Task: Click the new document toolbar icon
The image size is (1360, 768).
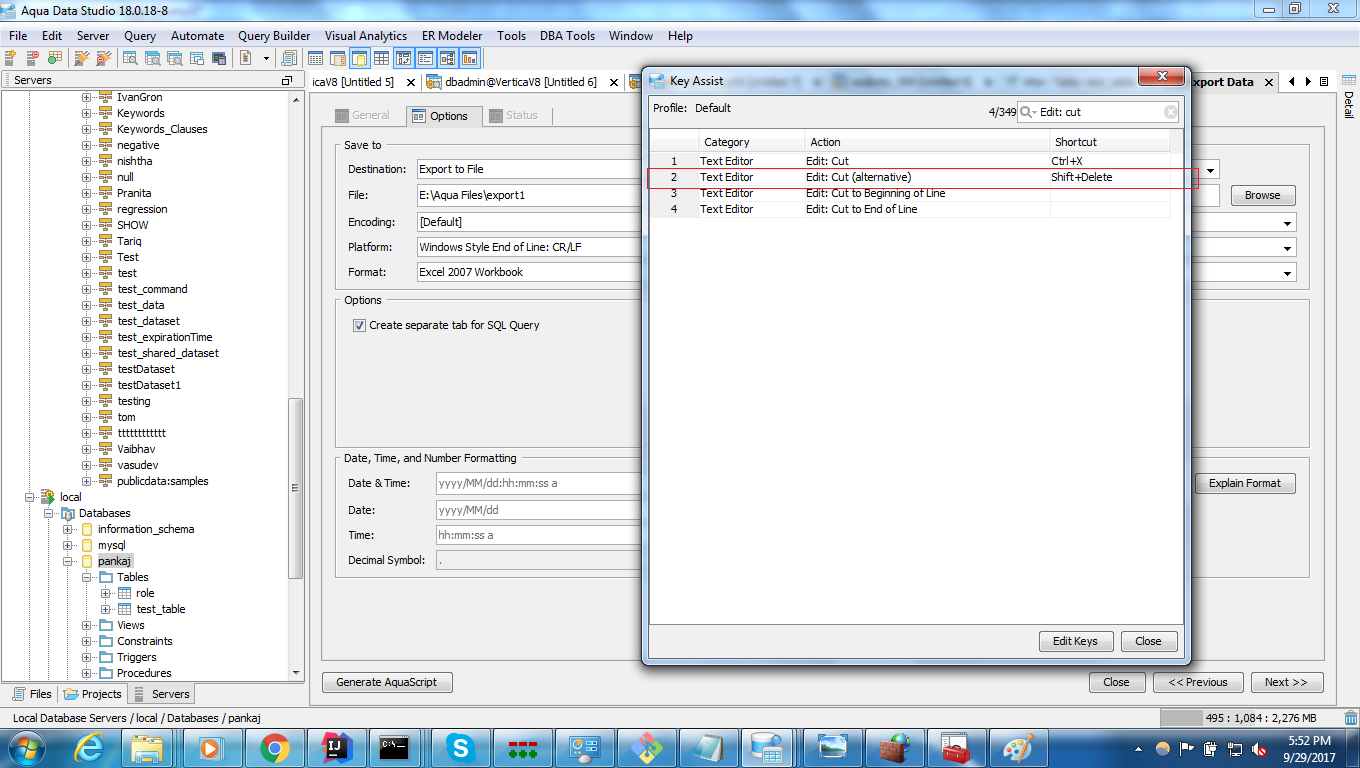Action: pos(246,58)
